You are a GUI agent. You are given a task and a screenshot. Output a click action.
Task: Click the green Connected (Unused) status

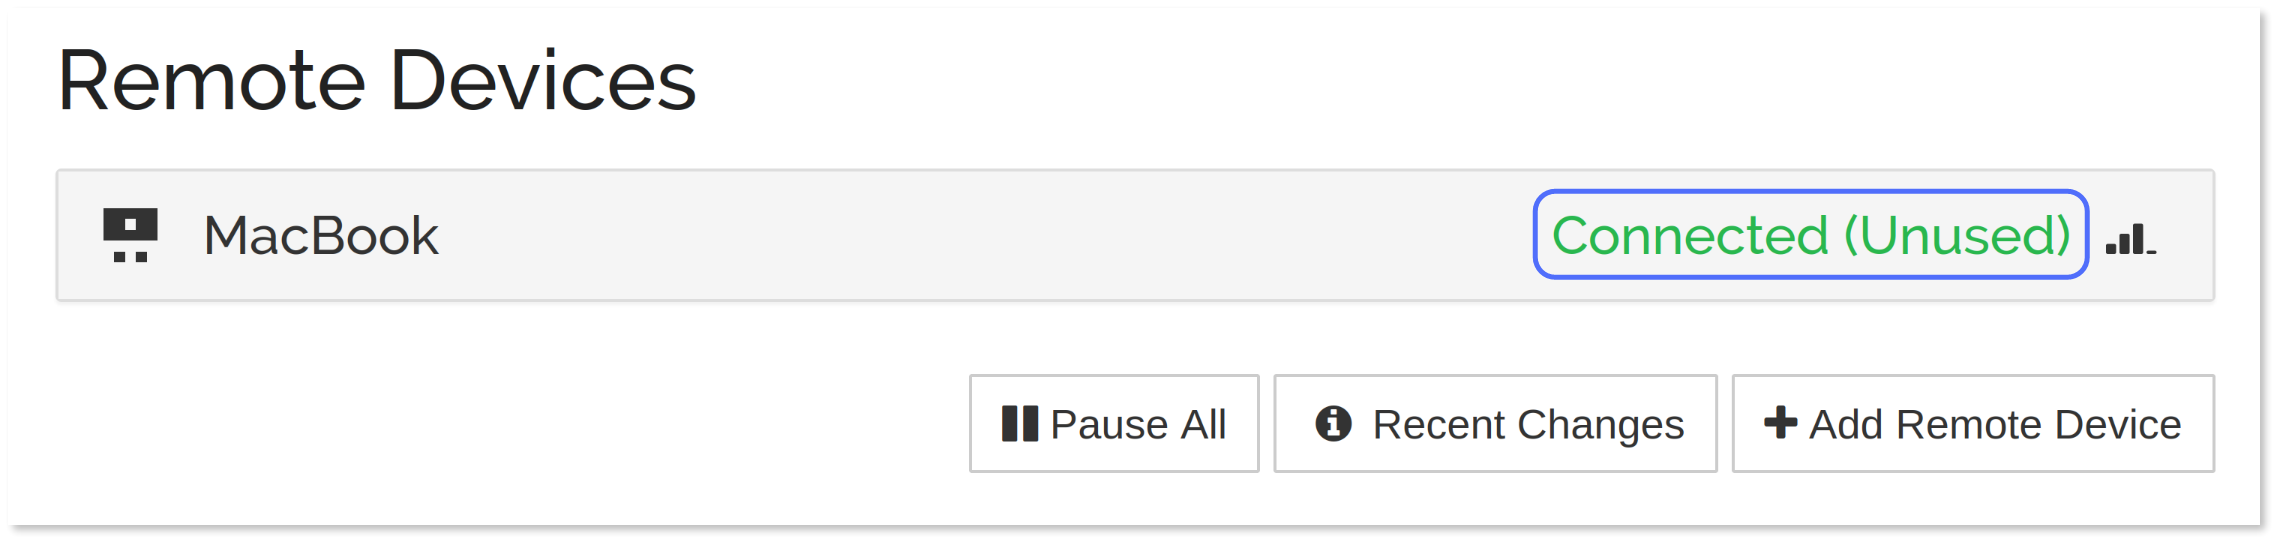pos(1810,235)
